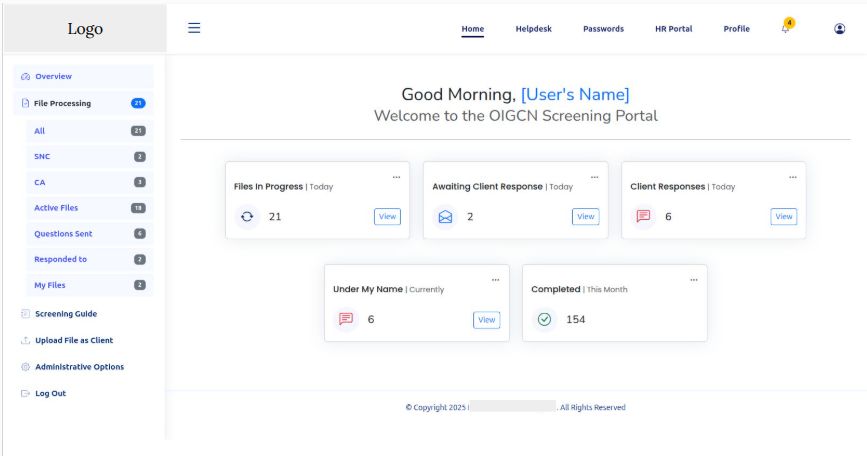Click Upload File as Client link

click(x=73, y=340)
